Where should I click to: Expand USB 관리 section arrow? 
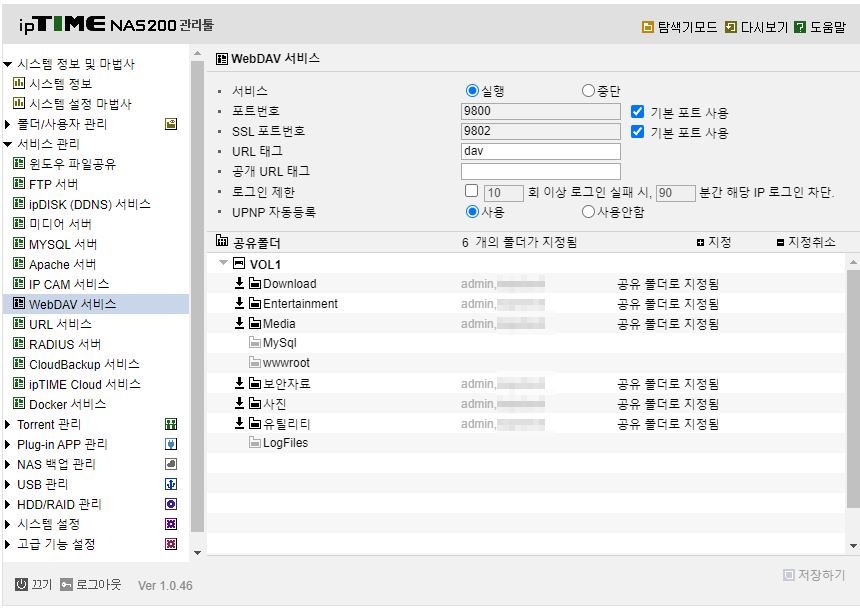click(8, 484)
